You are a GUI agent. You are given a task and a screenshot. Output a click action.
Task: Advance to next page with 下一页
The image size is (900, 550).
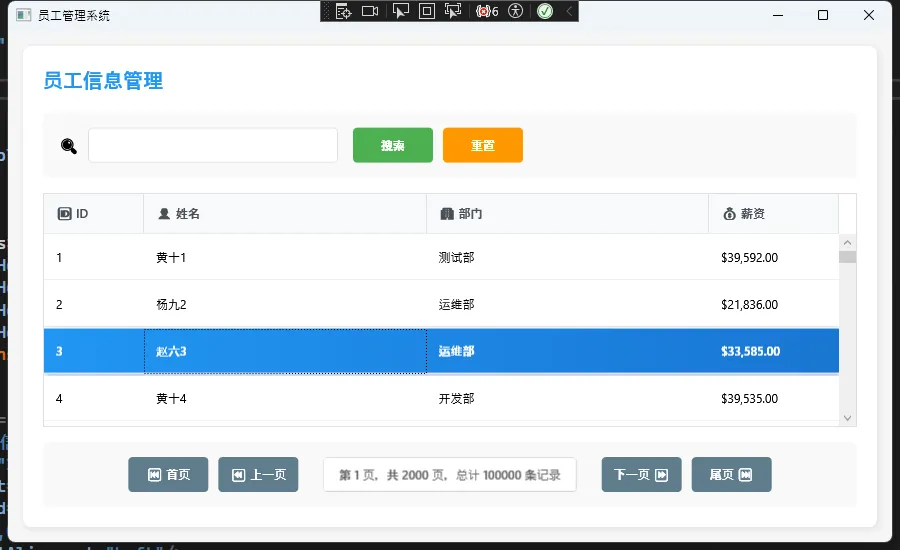[641, 475]
